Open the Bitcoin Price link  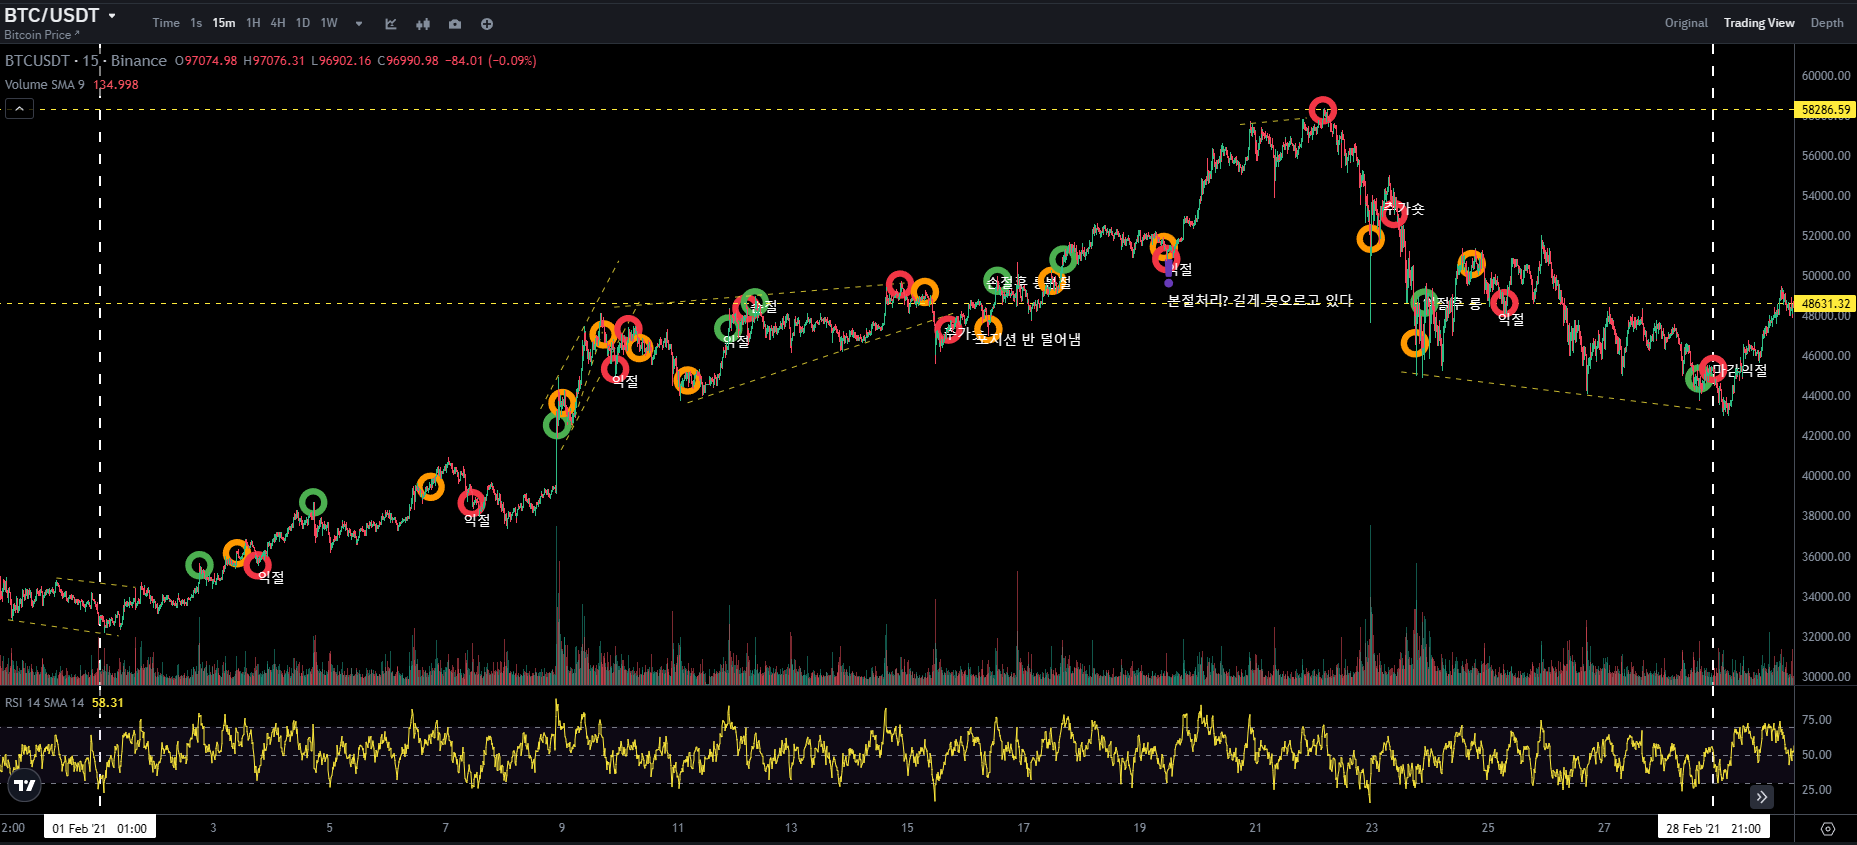tap(41, 35)
